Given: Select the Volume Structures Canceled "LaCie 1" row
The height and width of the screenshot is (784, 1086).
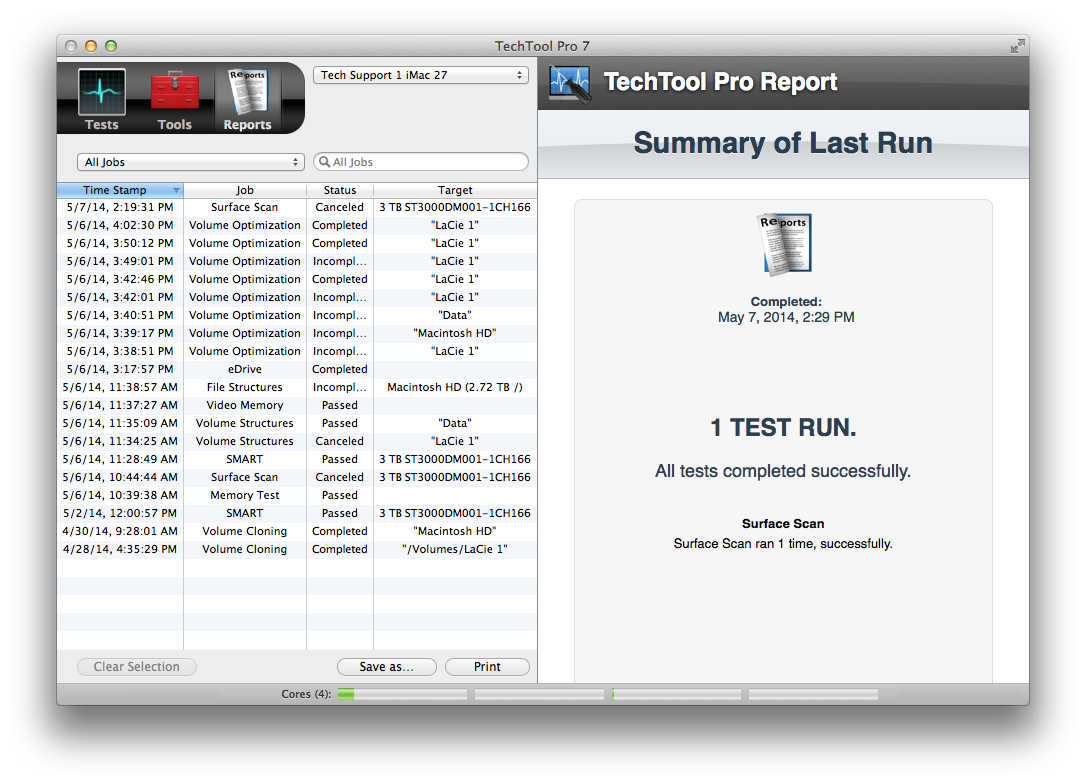Looking at the screenshot, I should click(297, 441).
